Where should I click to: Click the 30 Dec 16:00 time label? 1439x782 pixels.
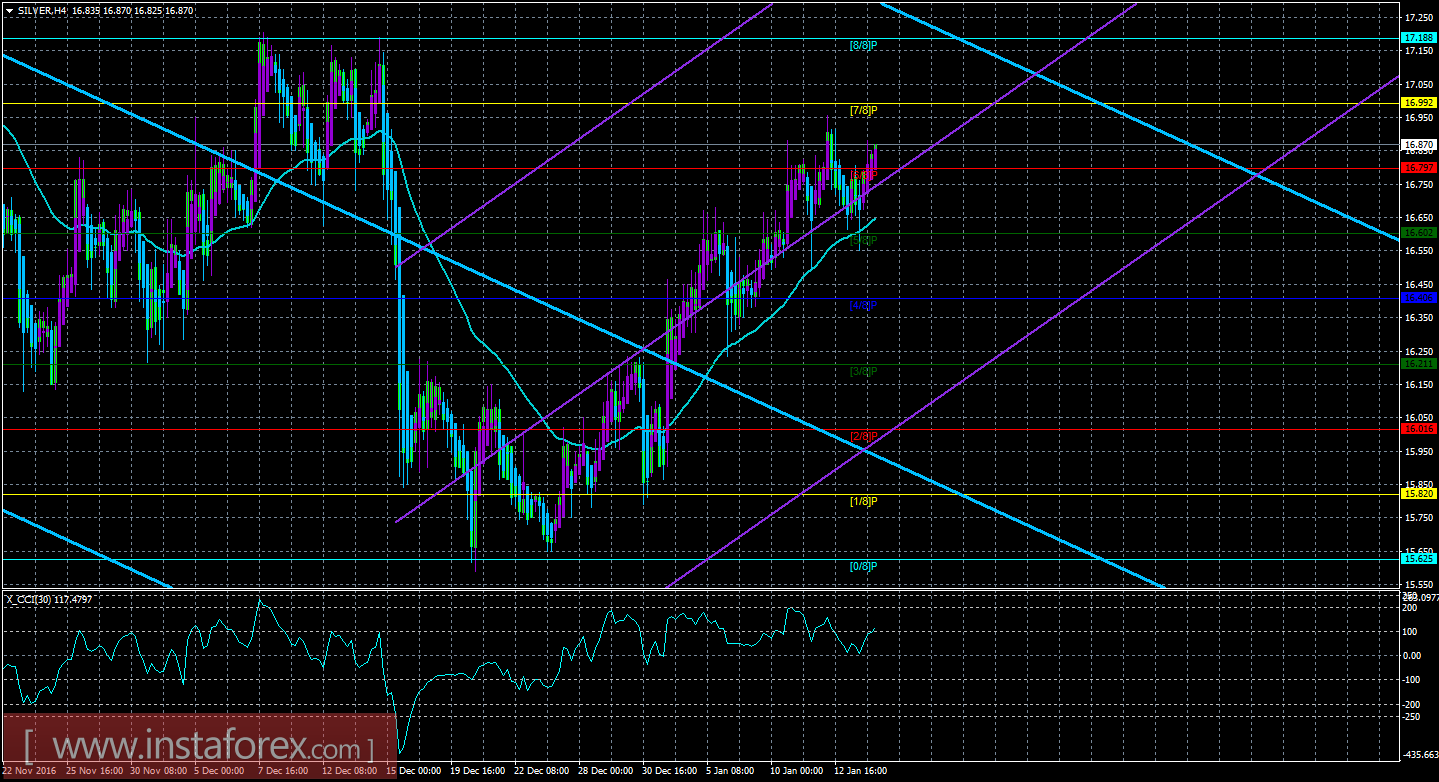pos(669,772)
